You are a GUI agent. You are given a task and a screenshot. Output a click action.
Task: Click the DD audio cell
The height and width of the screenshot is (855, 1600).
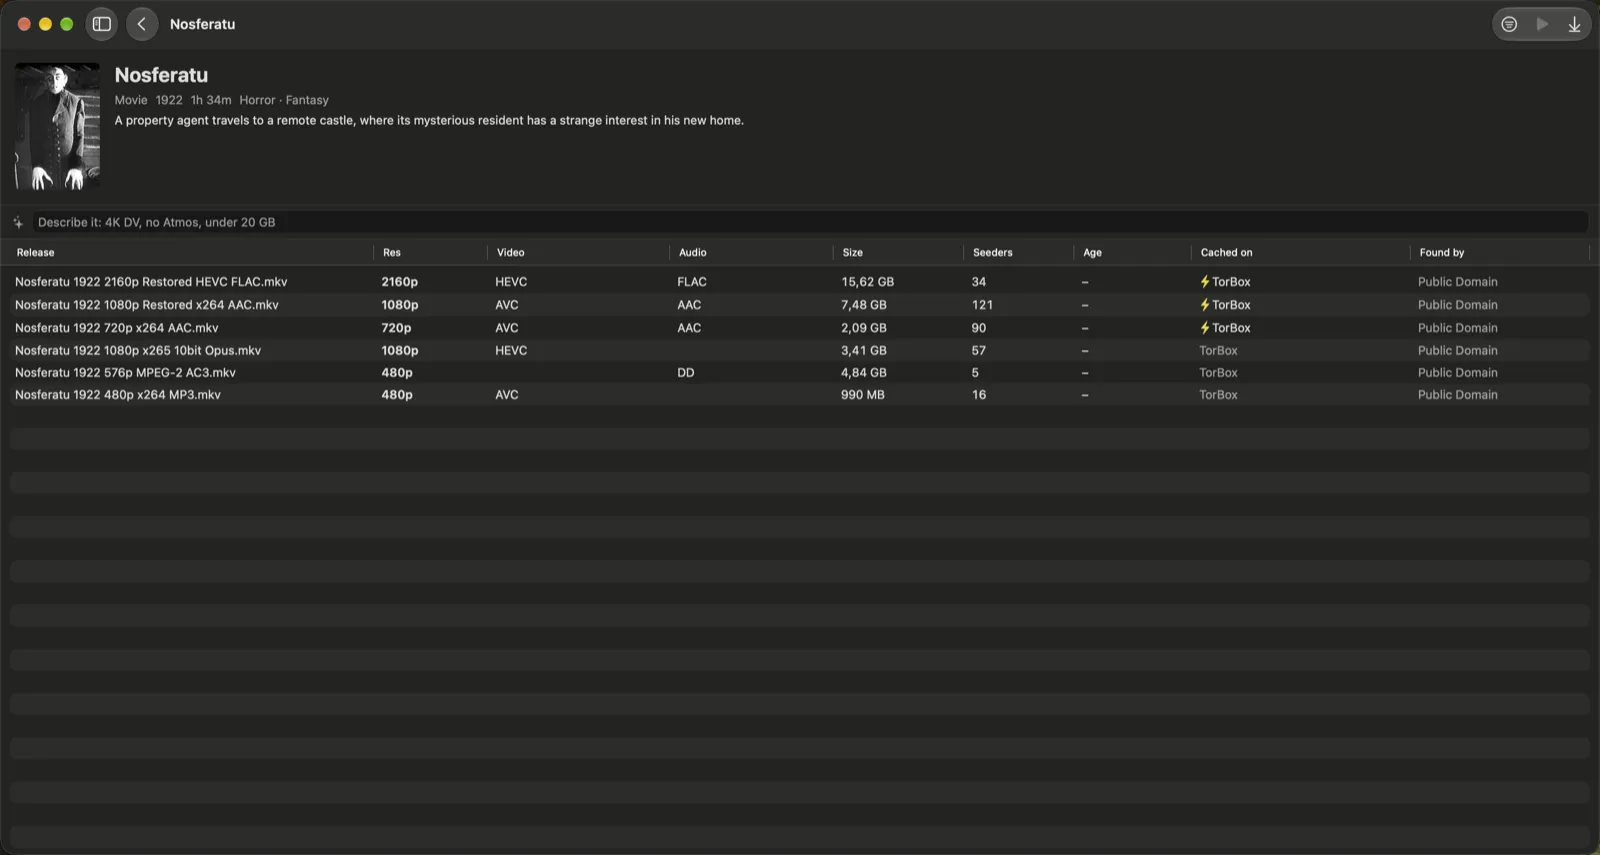pyautogui.click(x=685, y=372)
